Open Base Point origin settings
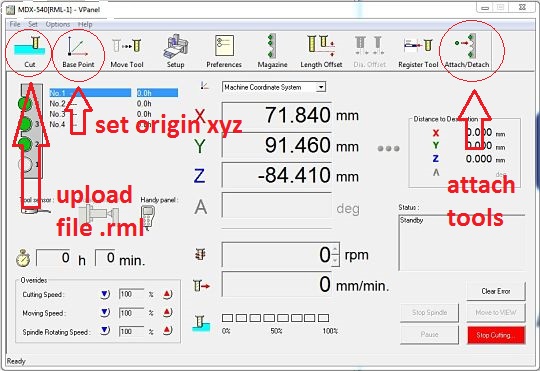The image size is (540, 371). click(x=78, y=51)
